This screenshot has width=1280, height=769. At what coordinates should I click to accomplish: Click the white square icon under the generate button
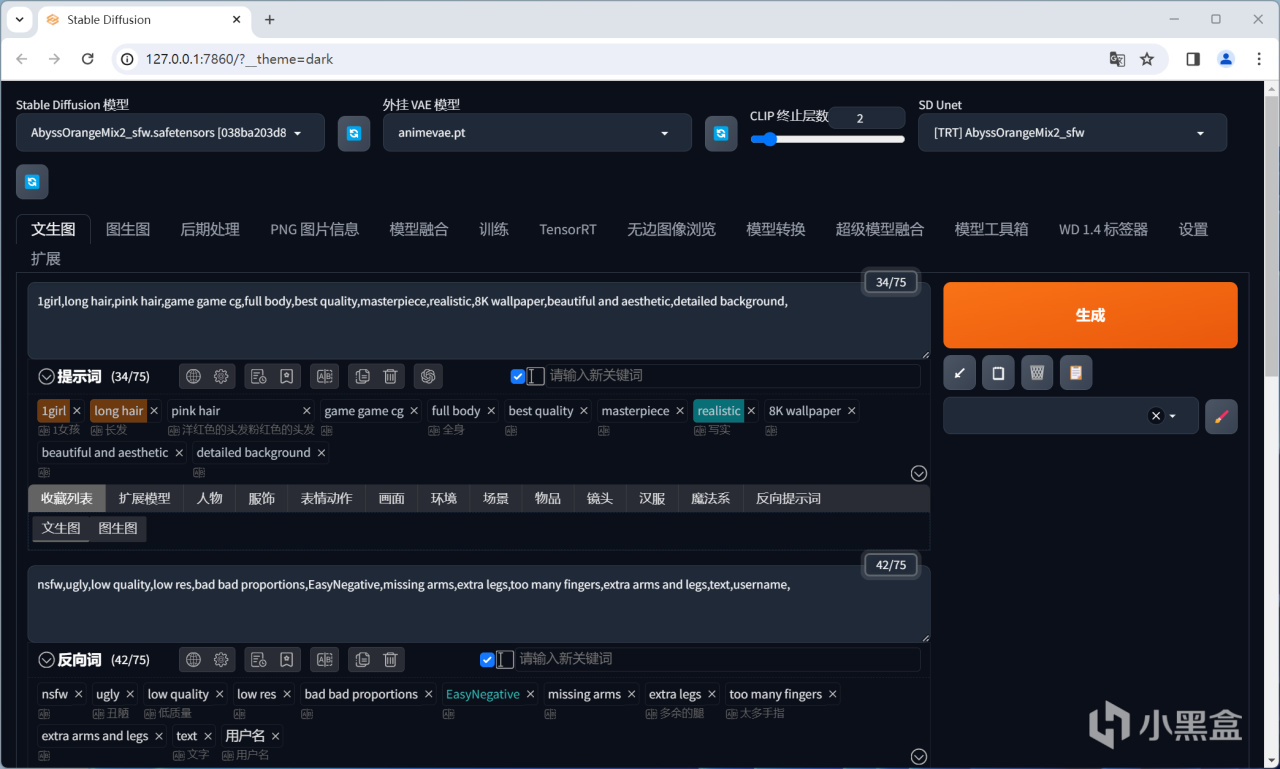[998, 373]
